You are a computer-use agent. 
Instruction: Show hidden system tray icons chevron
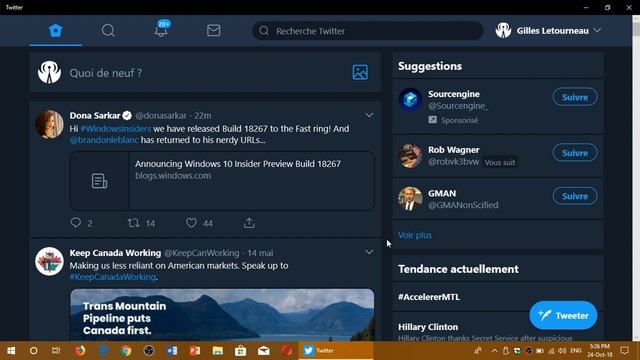494,351
